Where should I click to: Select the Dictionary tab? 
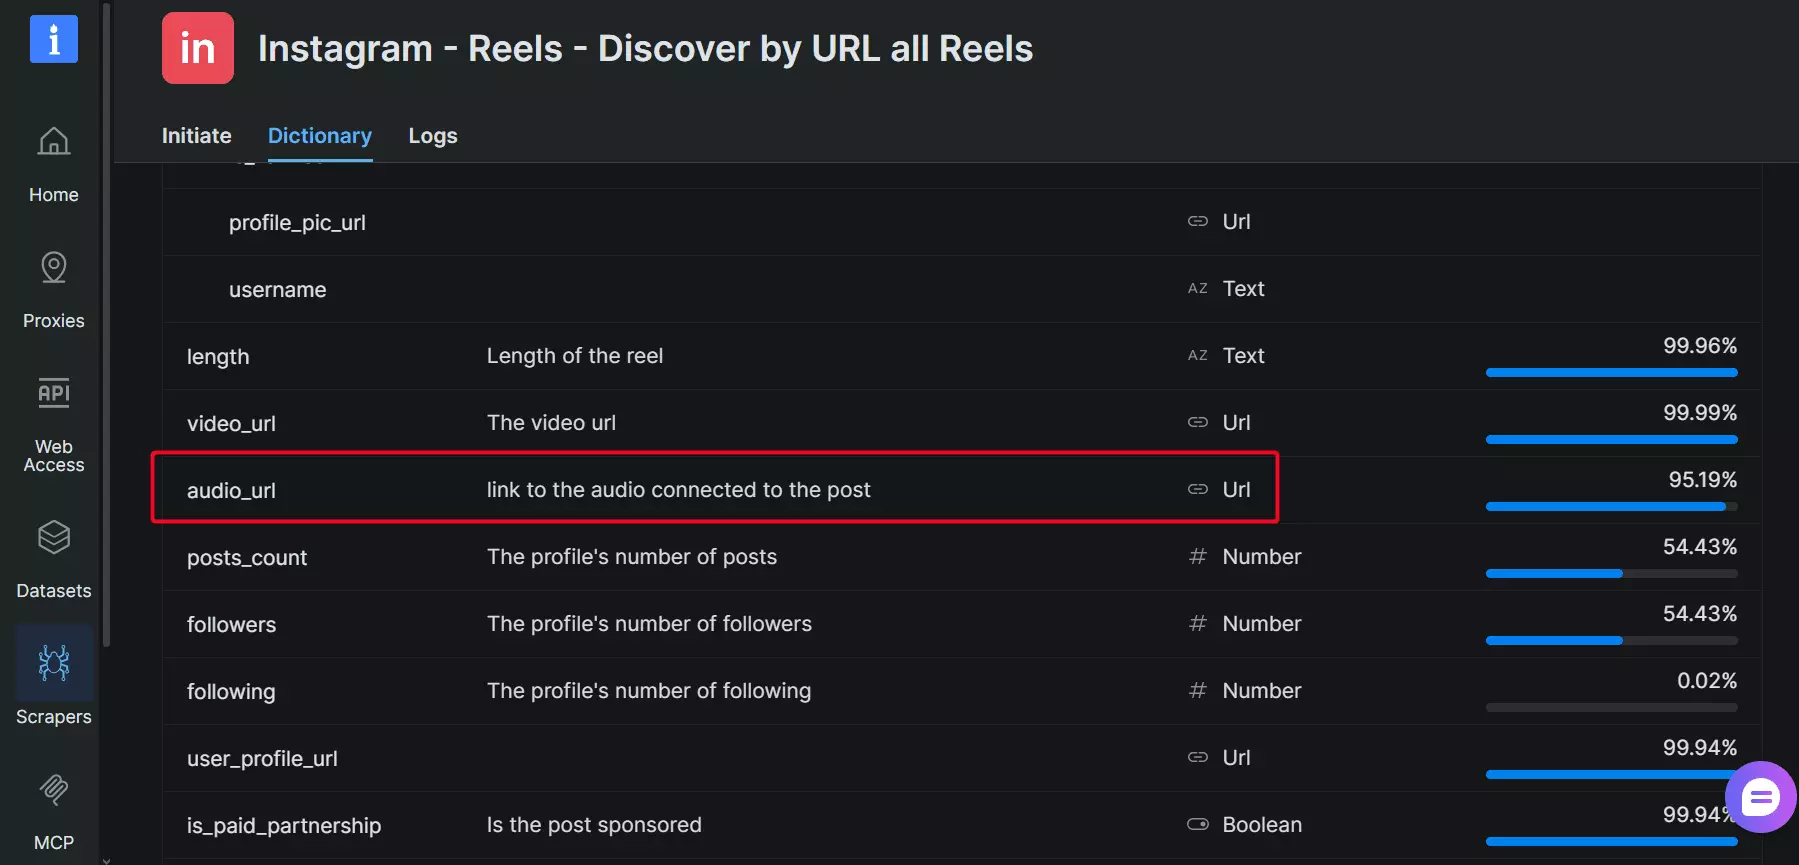tap(319, 135)
